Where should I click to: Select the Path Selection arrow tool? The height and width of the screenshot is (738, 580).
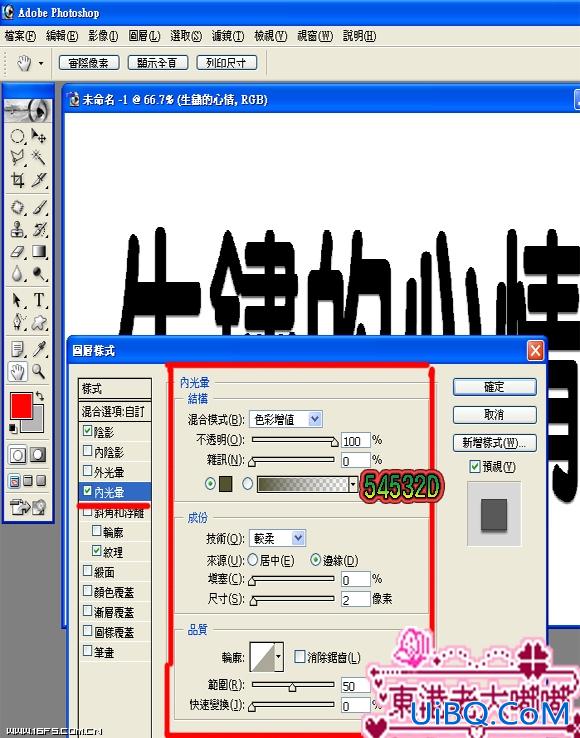click(x=17, y=300)
